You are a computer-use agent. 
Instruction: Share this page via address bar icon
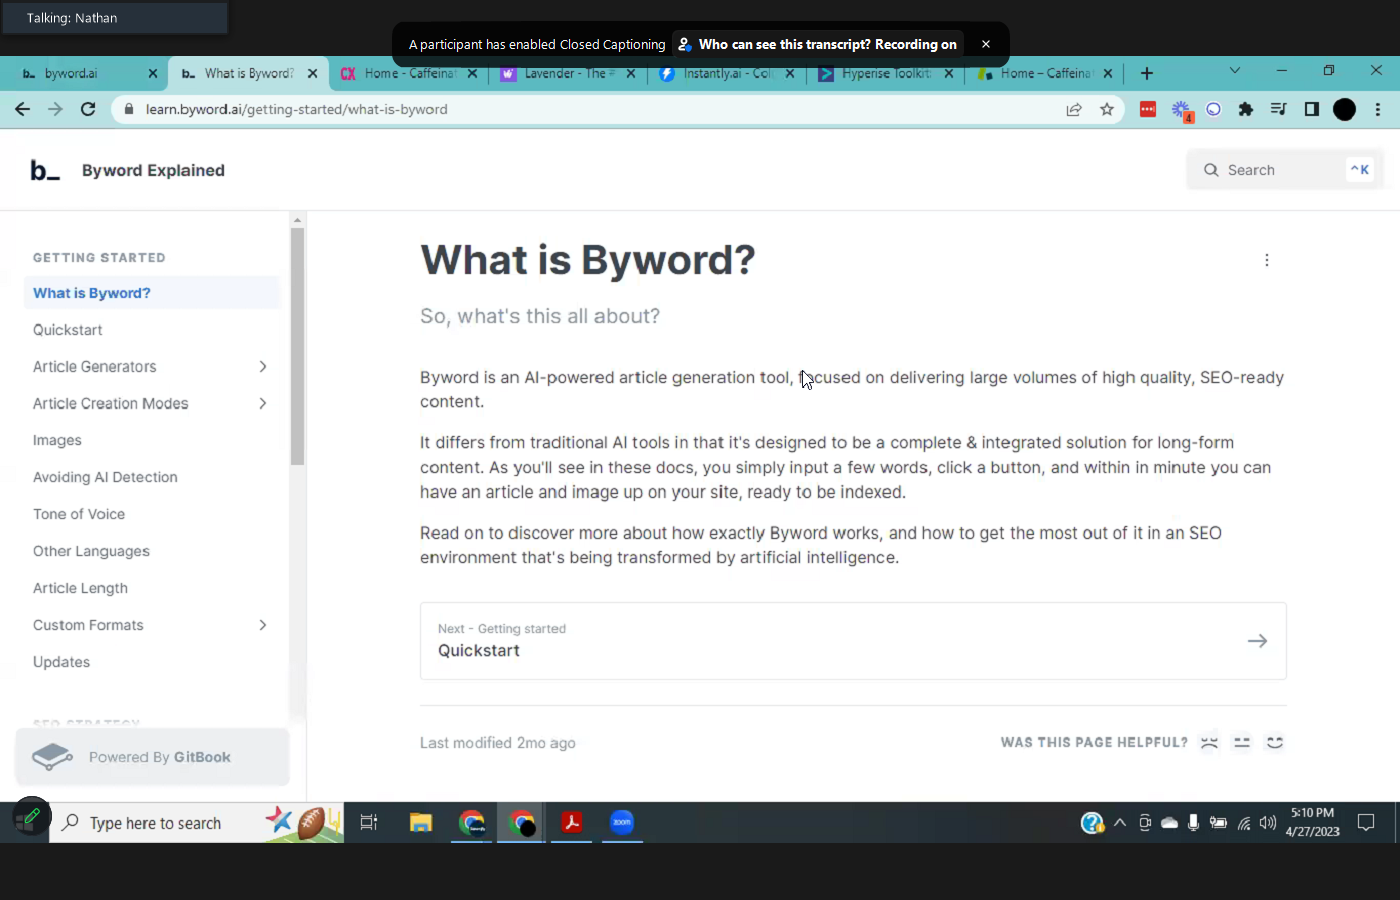(x=1074, y=110)
